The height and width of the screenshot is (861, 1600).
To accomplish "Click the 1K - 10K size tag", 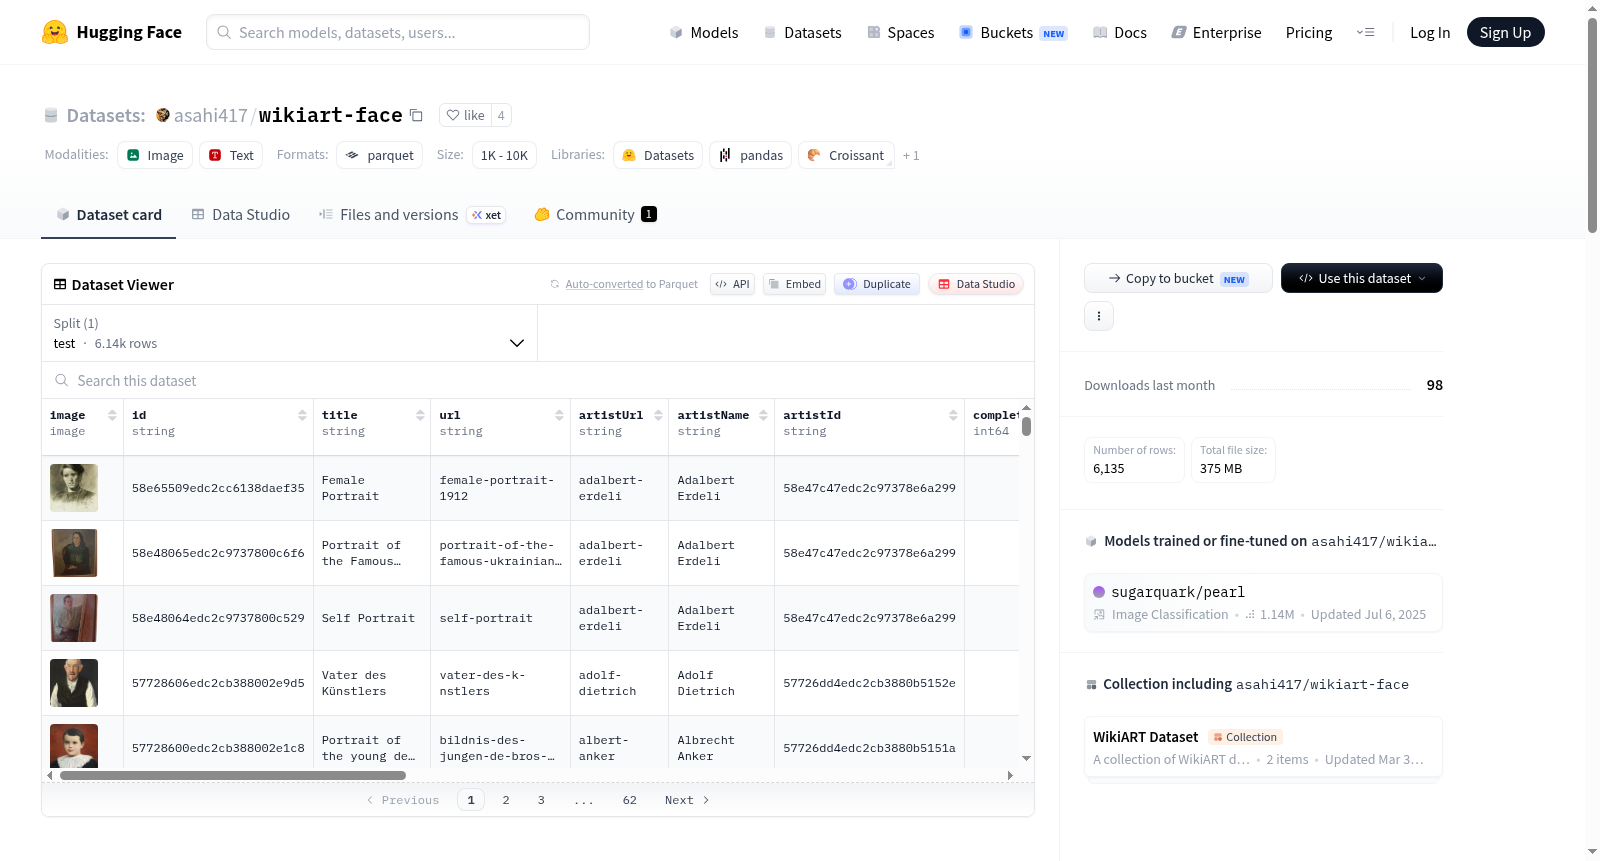I will point(504,155).
